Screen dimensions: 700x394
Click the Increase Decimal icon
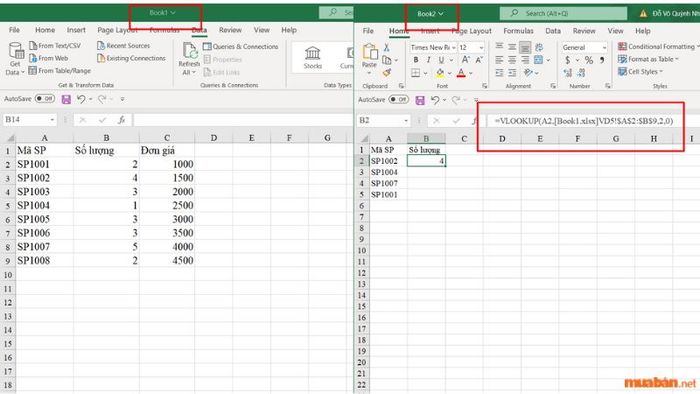pyautogui.click(x=567, y=73)
